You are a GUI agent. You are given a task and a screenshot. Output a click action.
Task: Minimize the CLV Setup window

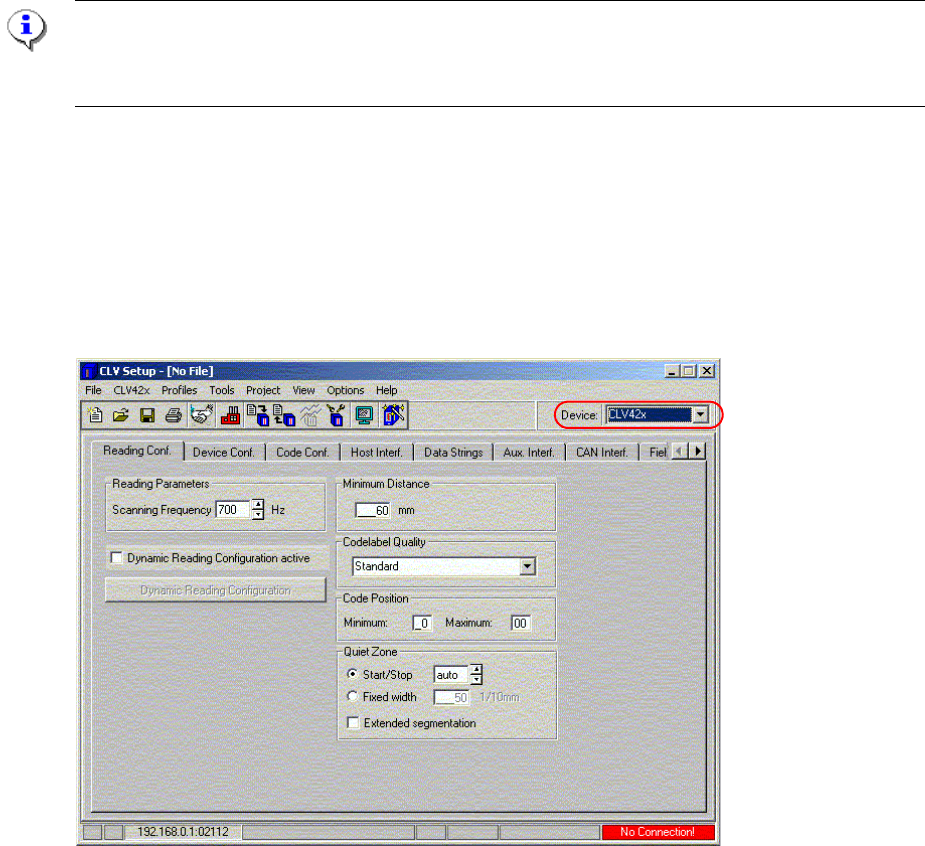click(672, 371)
